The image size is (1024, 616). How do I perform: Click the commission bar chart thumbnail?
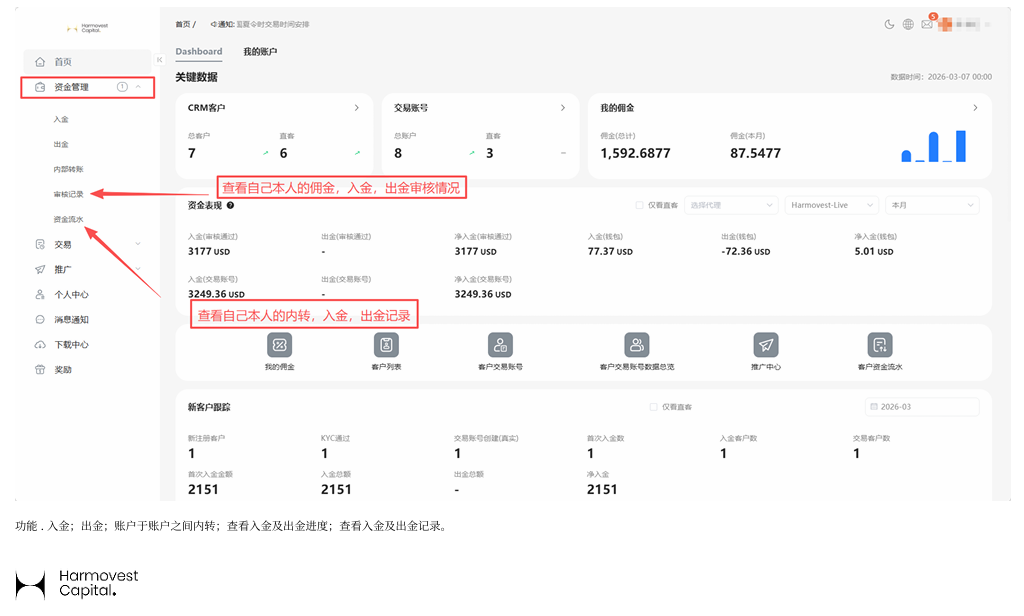coord(934,146)
